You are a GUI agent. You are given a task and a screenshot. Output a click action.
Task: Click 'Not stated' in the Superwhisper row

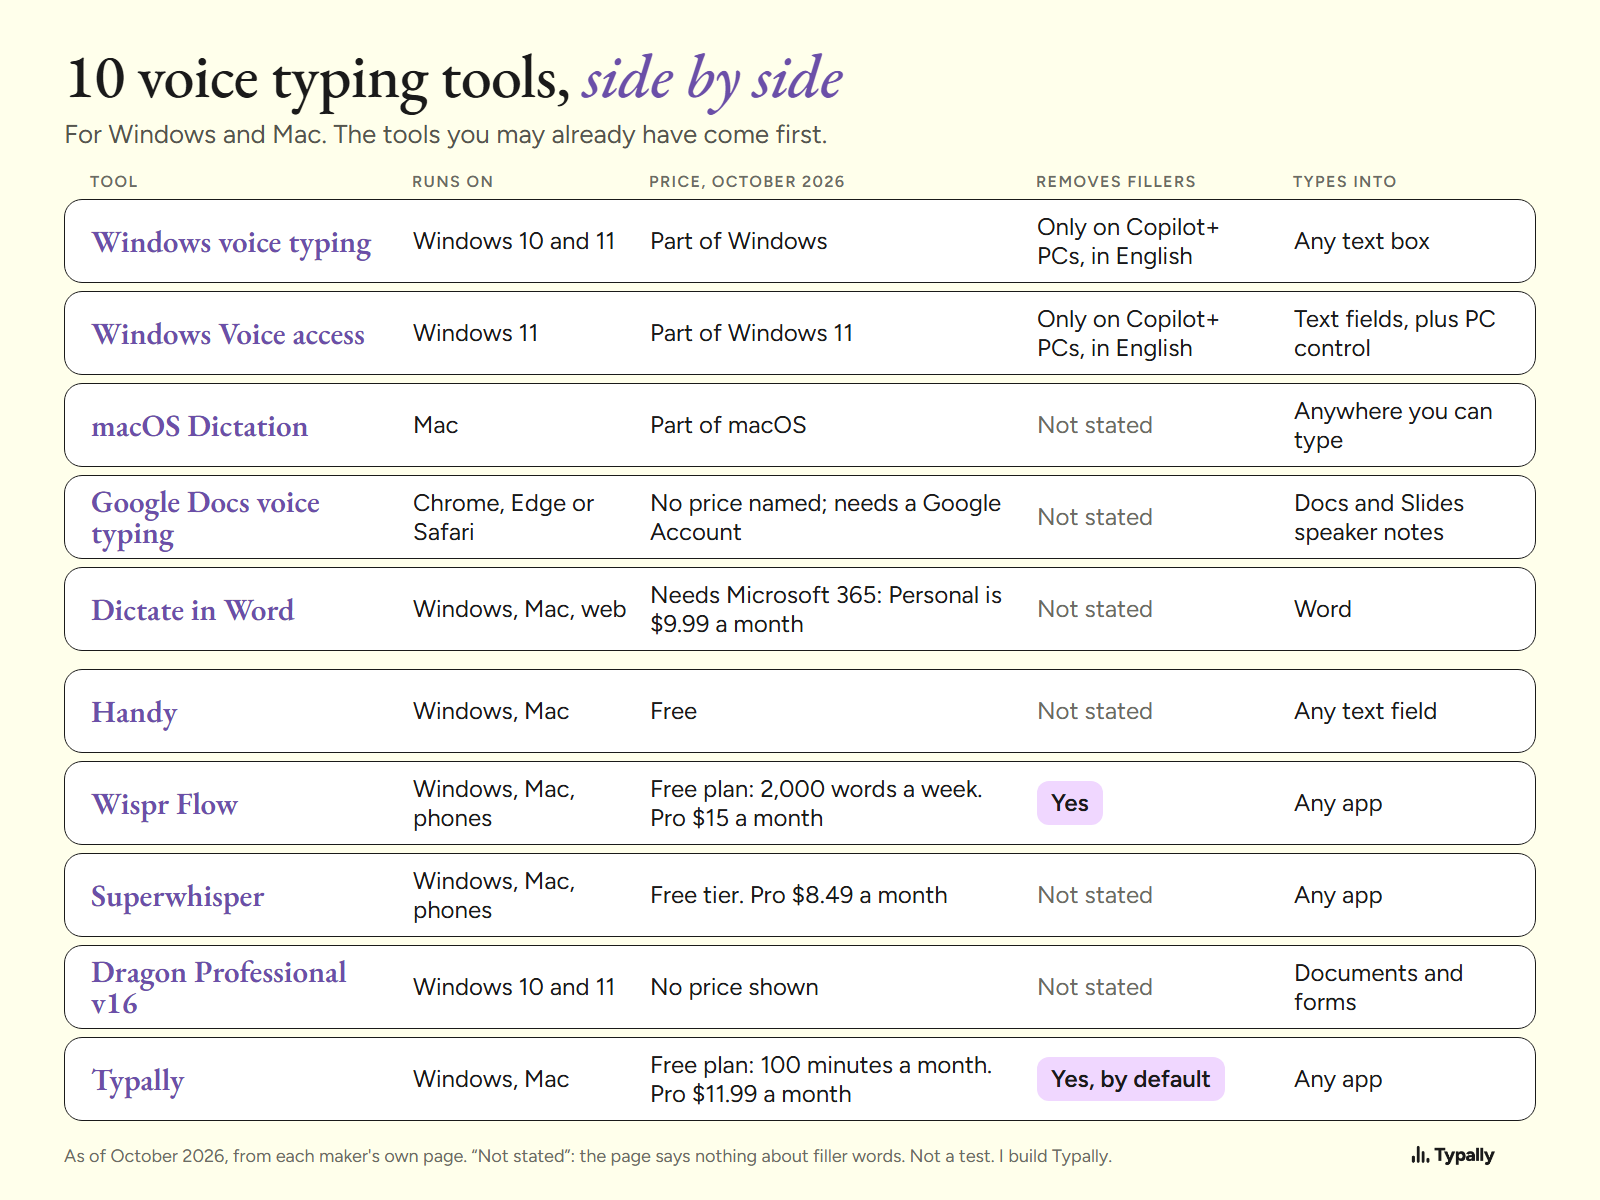[x=1095, y=895]
